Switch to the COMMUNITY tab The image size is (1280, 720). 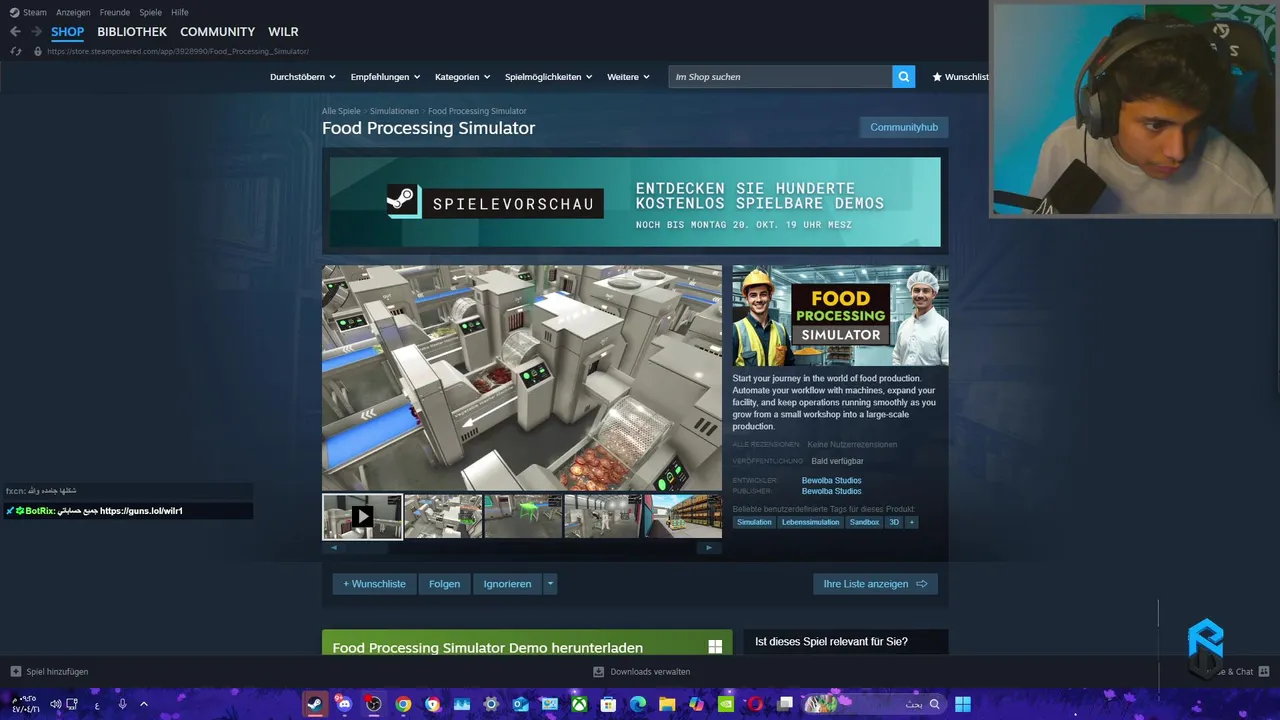click(217, 32)
